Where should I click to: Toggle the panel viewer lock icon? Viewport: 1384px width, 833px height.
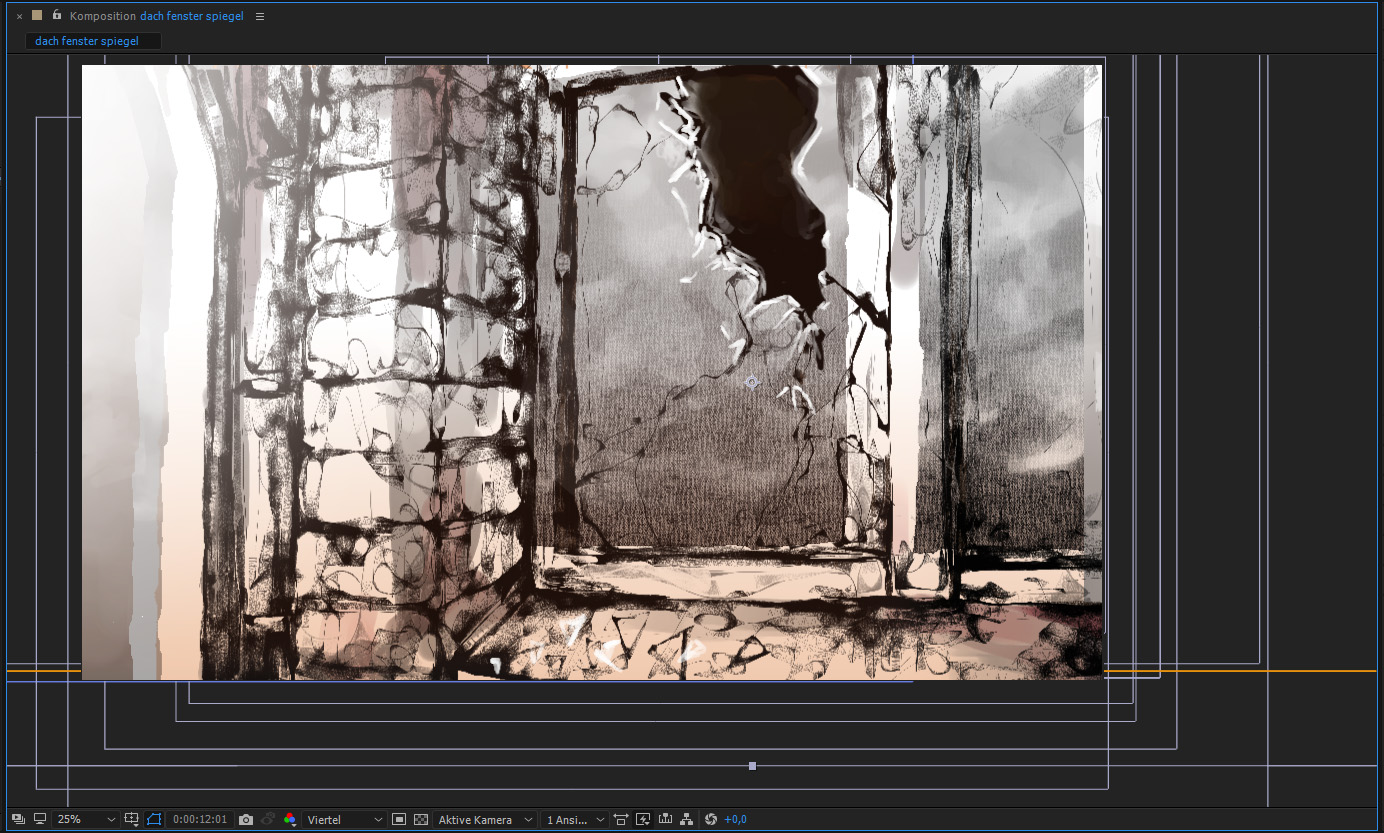(x=57, y=15)
